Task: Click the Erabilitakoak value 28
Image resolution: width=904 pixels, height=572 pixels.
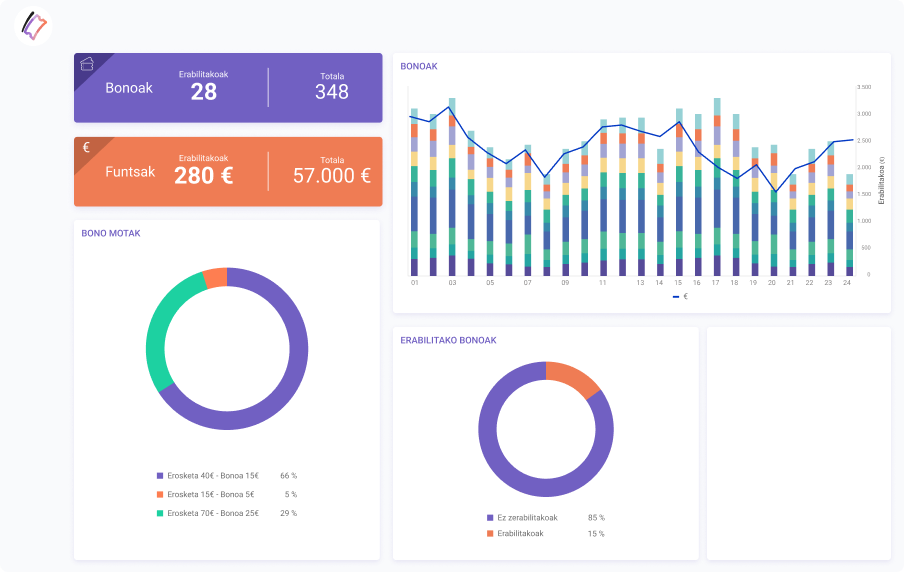Action: click(204, 92)
